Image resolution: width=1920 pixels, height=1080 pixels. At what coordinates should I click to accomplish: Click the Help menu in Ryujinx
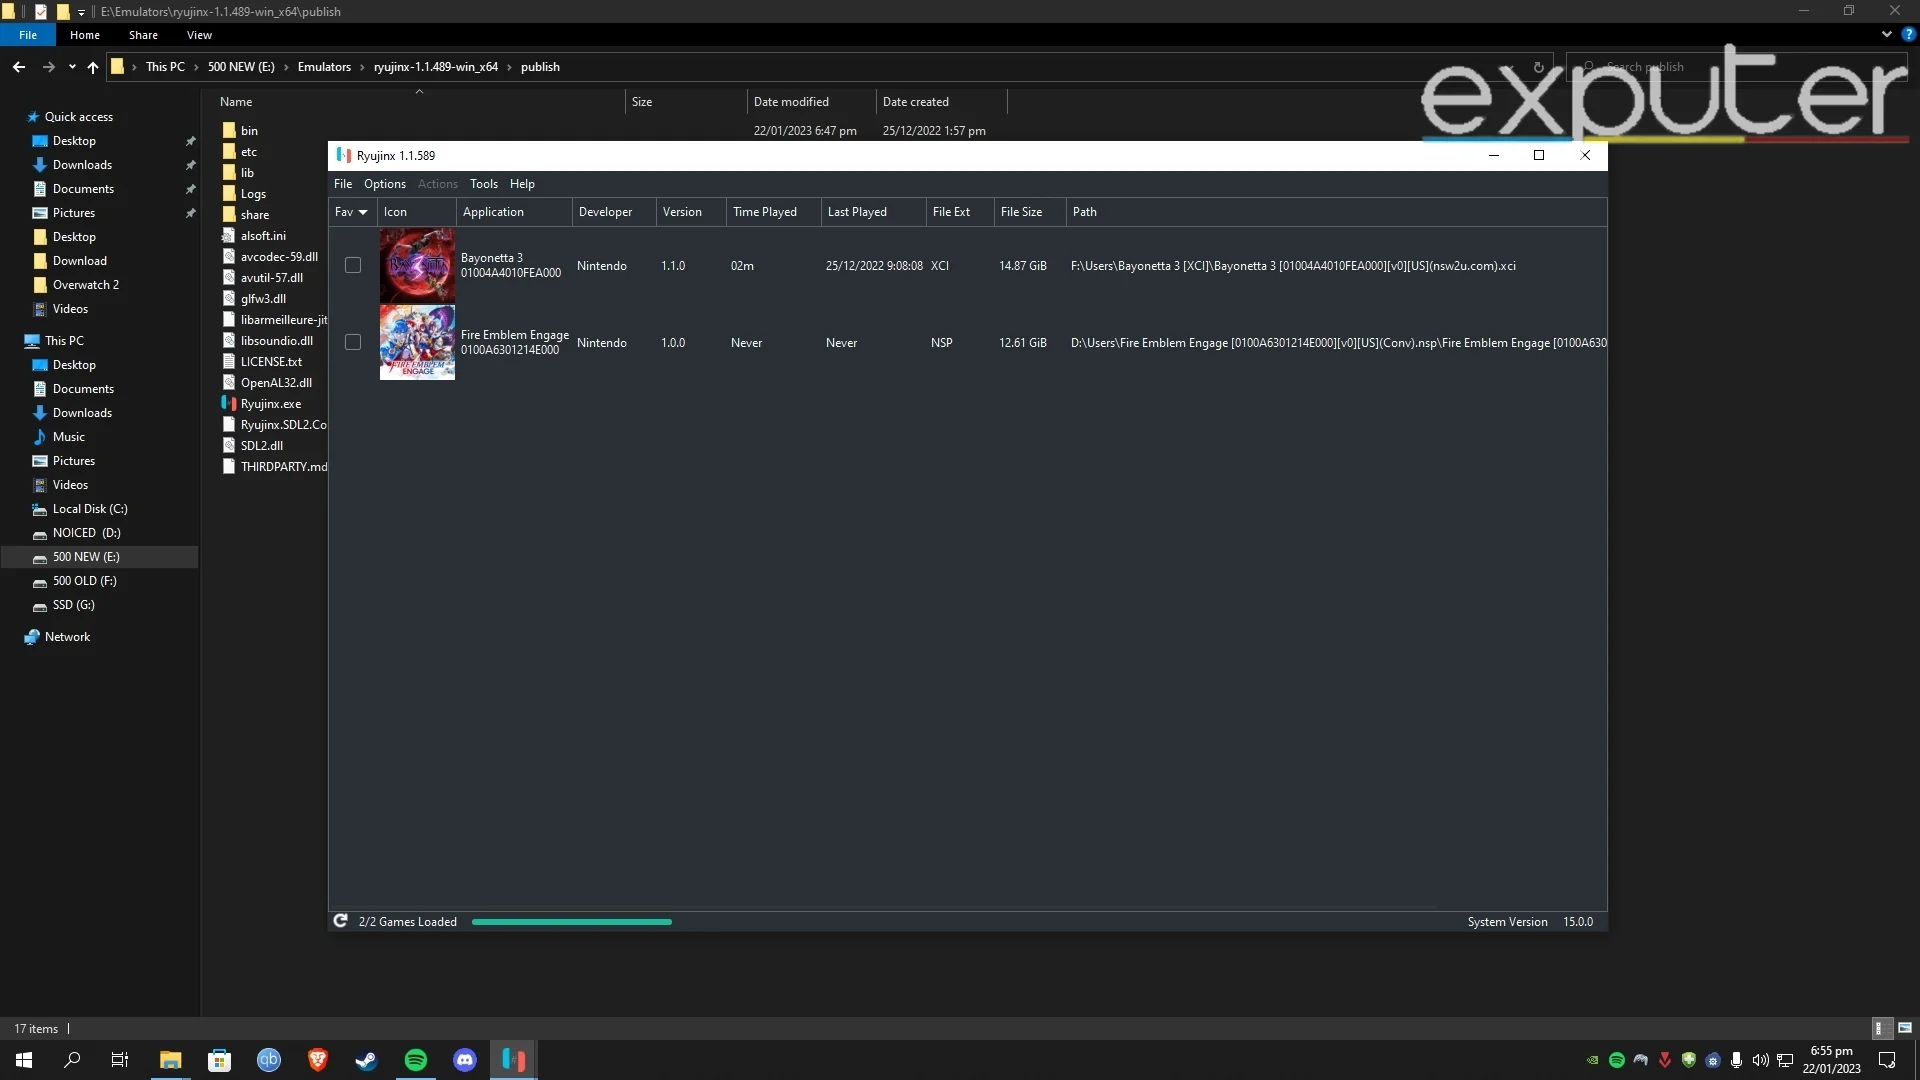[x=522, y=185]
